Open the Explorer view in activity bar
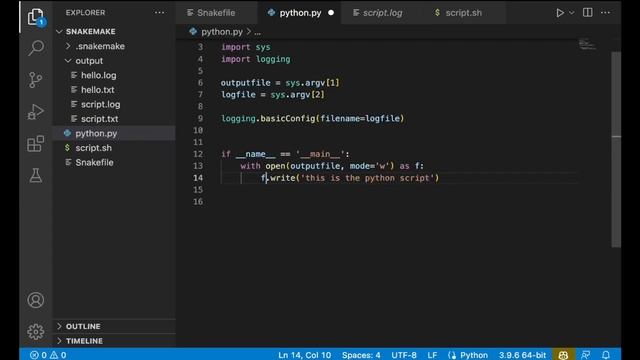Screen dimensions: 640x360 tap(36, 17)
